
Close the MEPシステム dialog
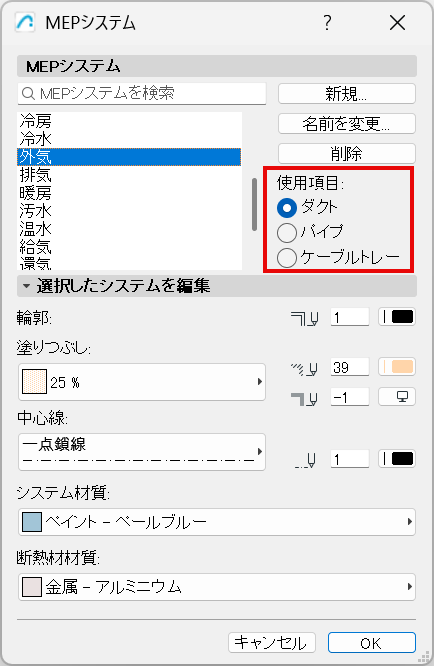click(397, 23)
